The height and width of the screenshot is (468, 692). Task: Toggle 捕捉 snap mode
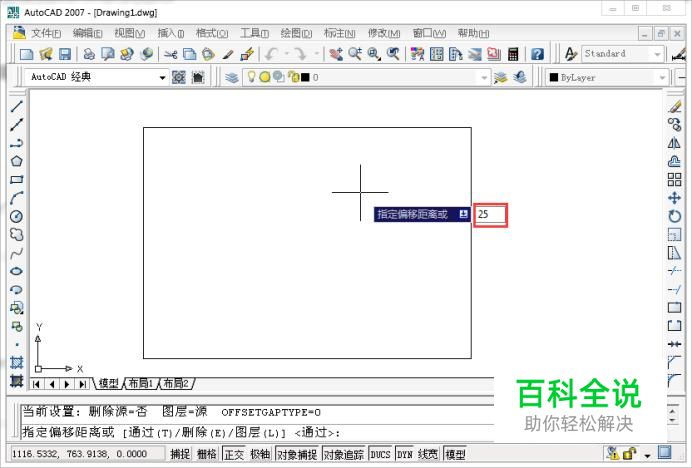pos(180,454)
